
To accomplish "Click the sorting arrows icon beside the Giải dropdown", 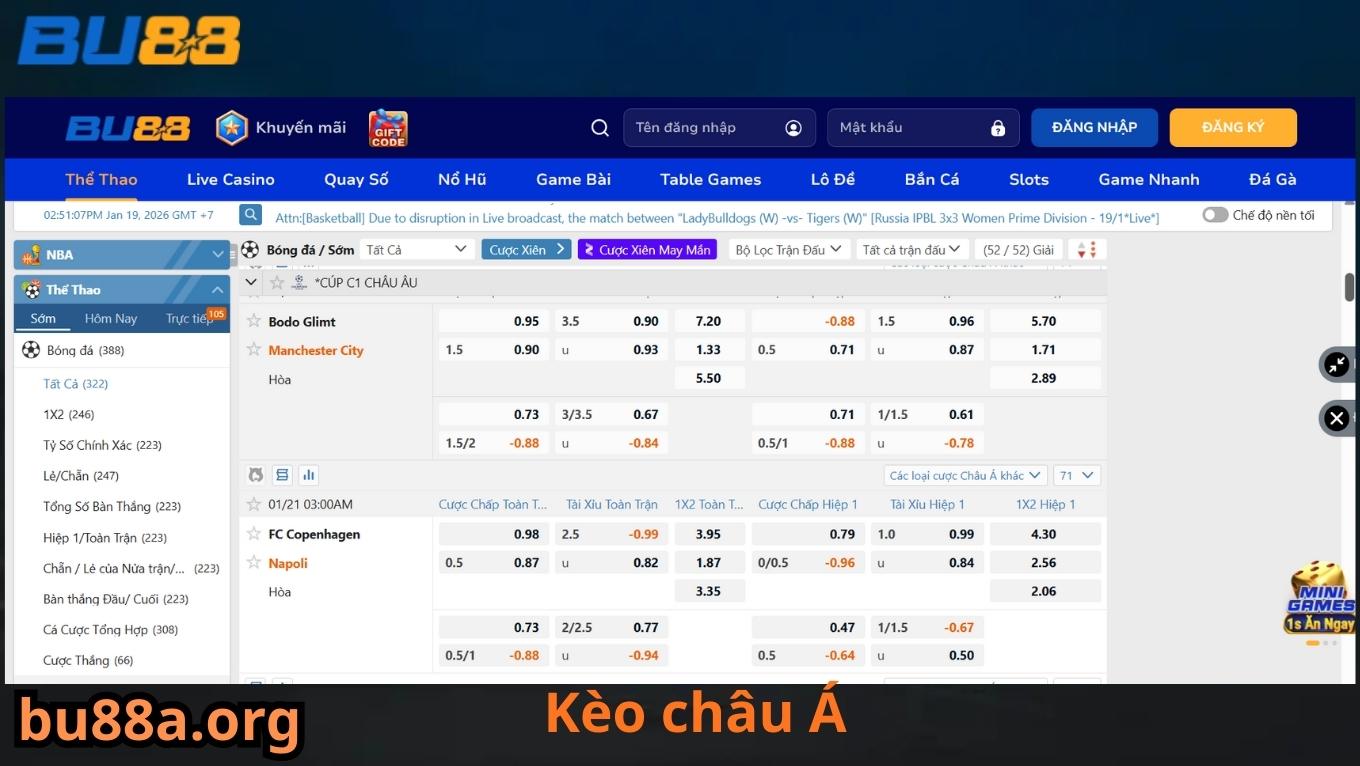I will pos(1086,249).
